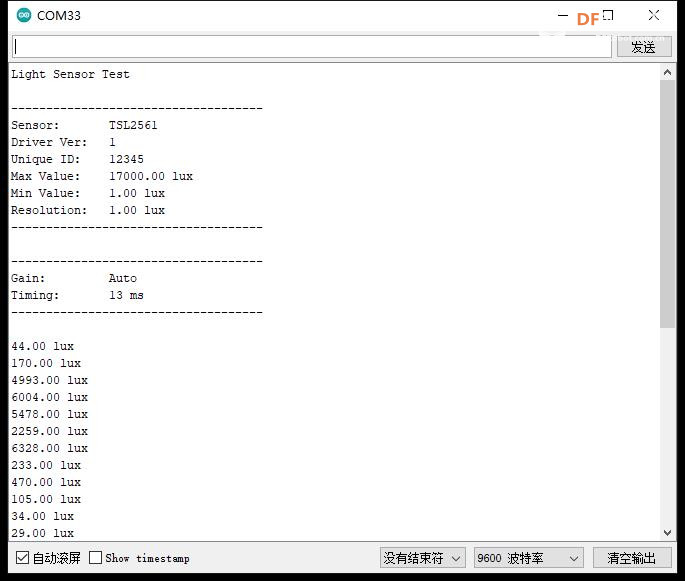Click the '29.00 lux' reading
685x581 pixels.
click(42, 534)
